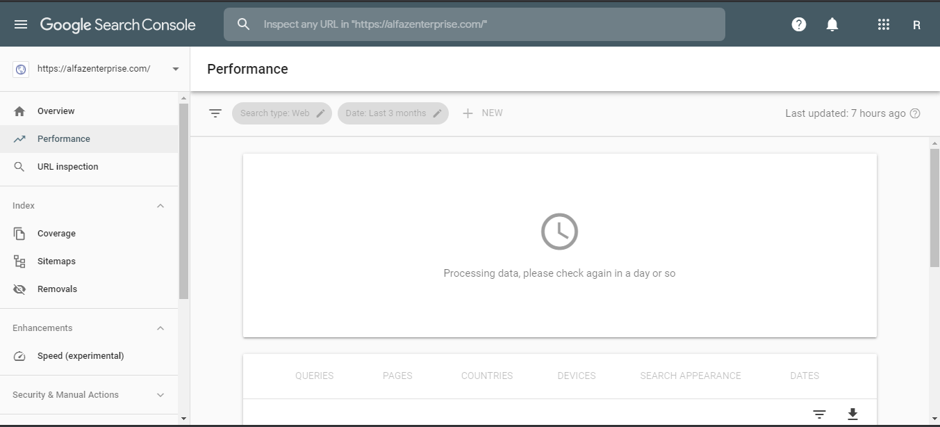
Task: Collapse the Index section
Action: coord(160,206)
